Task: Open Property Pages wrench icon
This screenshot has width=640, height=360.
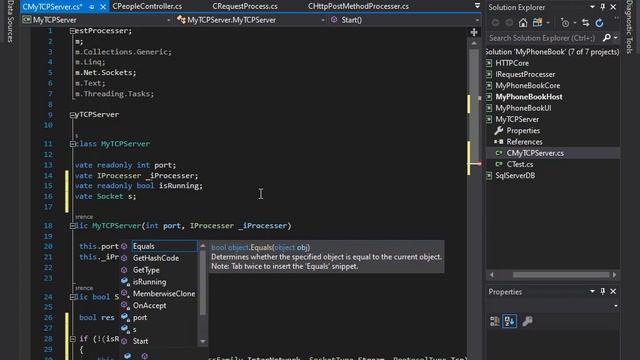Action: (x=527, y=321)
